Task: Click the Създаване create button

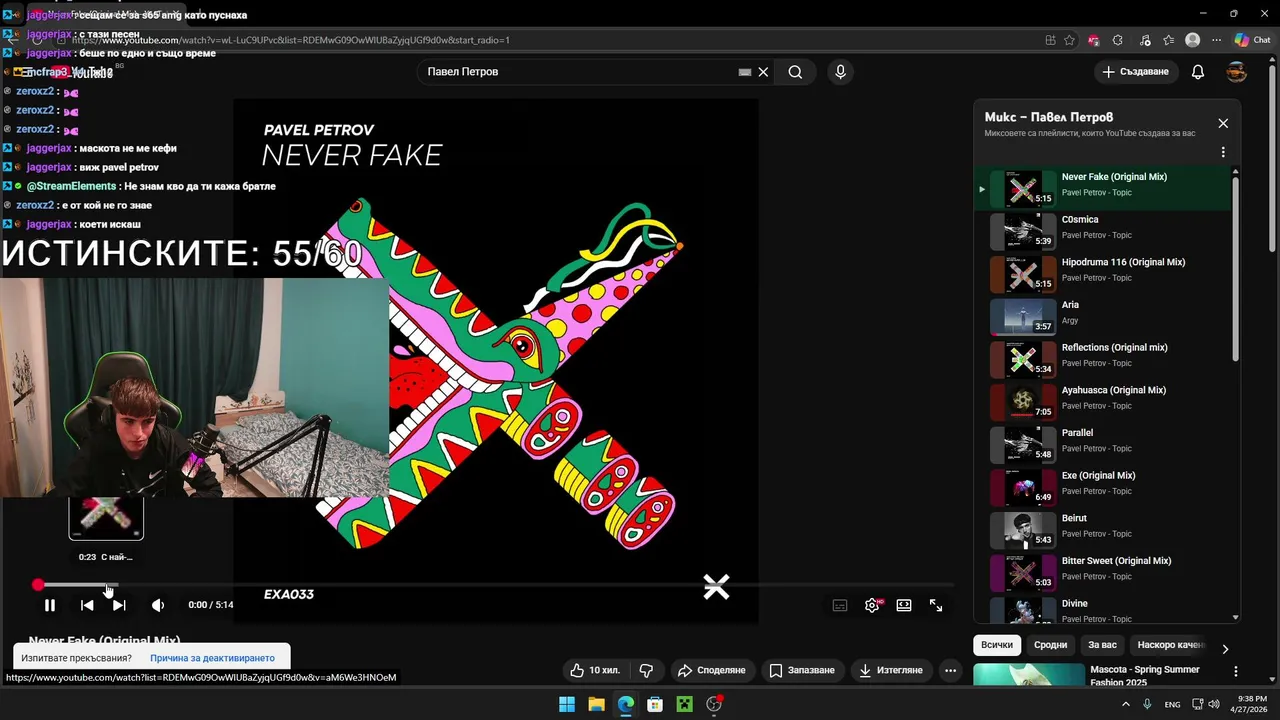Action: (1135, 72)
